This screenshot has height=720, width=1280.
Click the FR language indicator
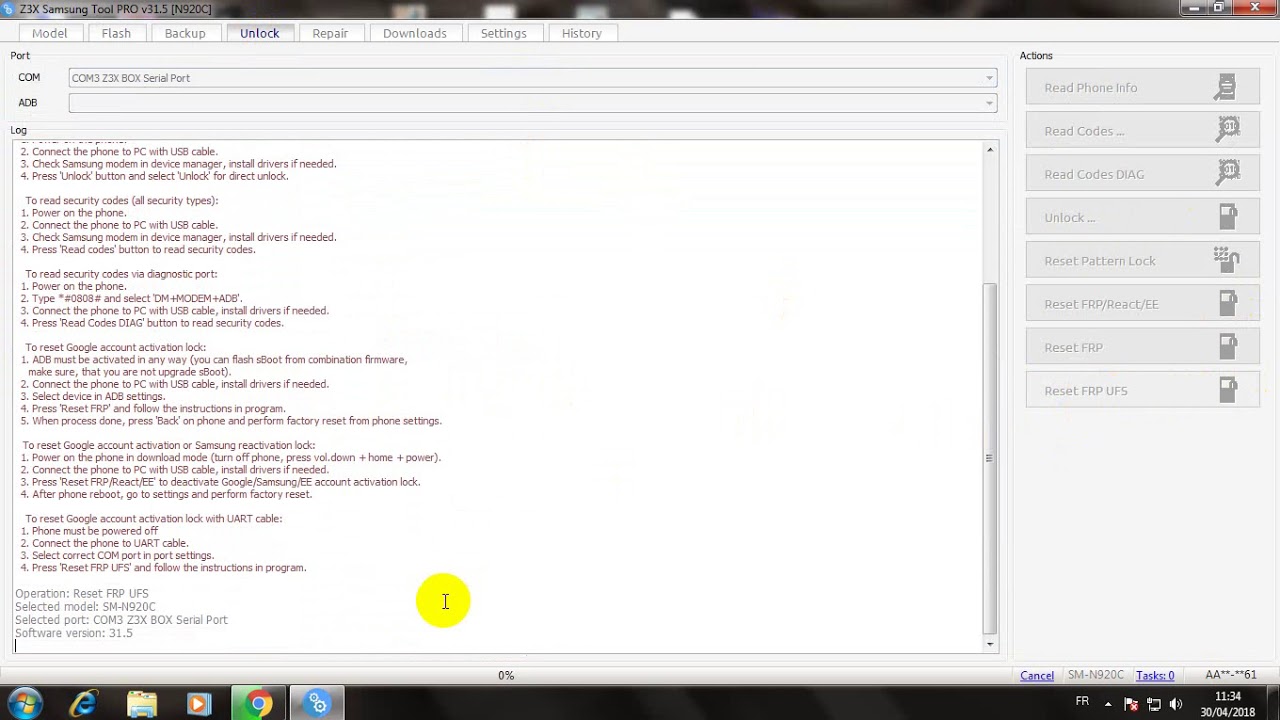coord(1082,702)
